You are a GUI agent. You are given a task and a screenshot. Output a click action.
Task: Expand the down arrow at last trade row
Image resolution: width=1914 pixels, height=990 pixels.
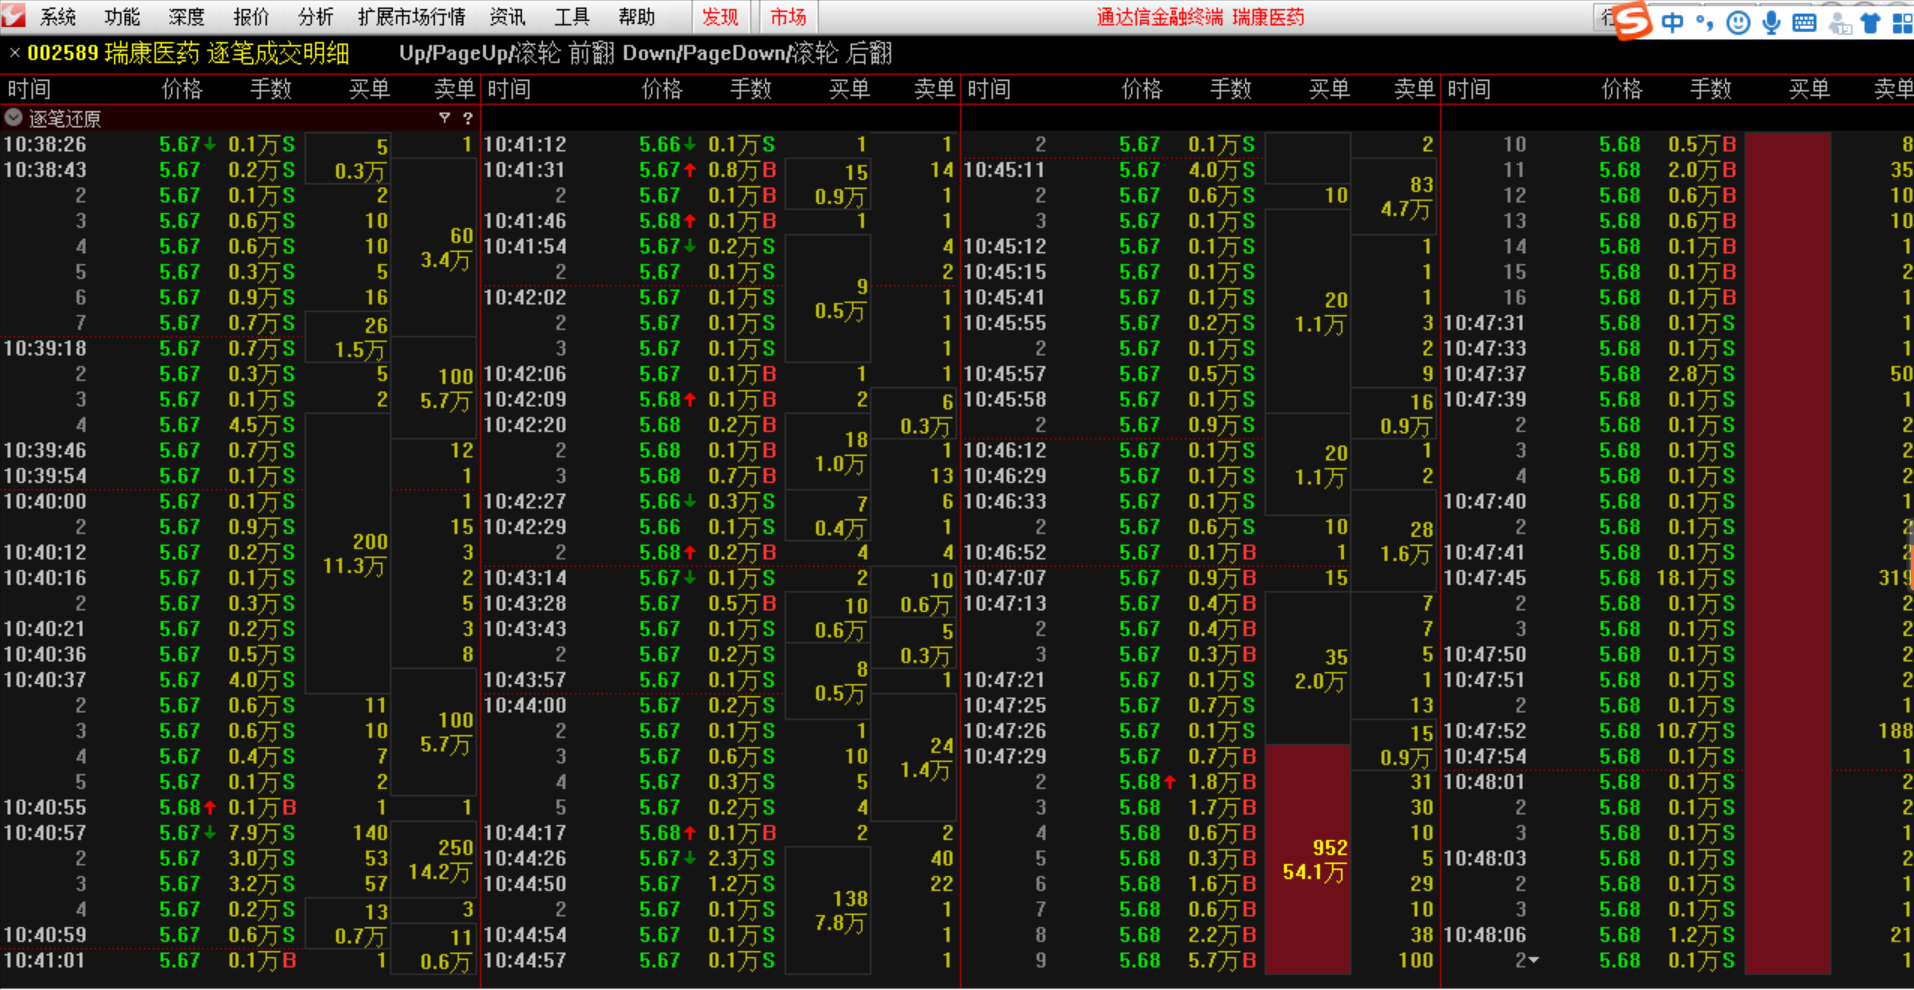coord(1533,960)
